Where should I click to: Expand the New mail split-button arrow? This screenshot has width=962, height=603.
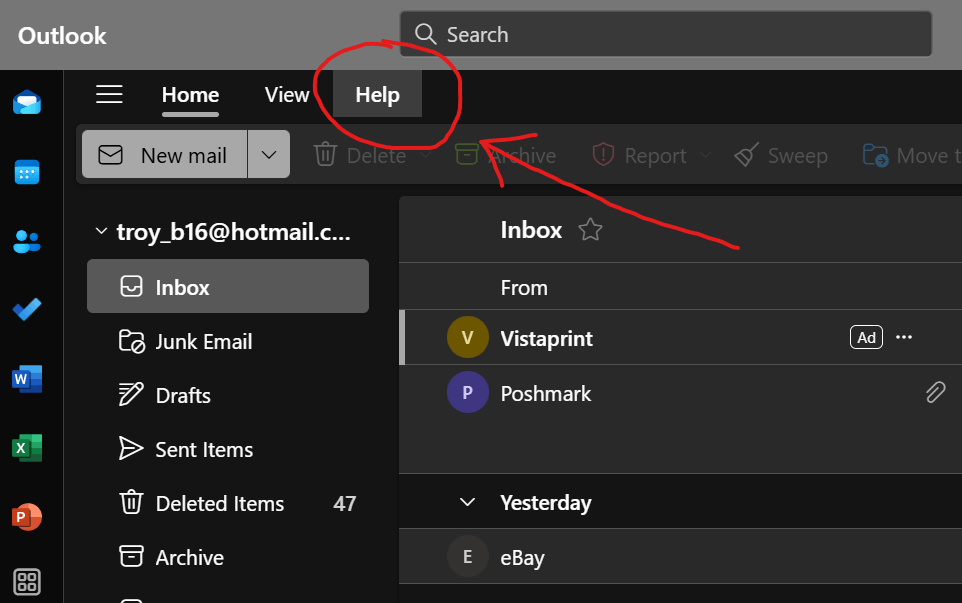point(268,154)
